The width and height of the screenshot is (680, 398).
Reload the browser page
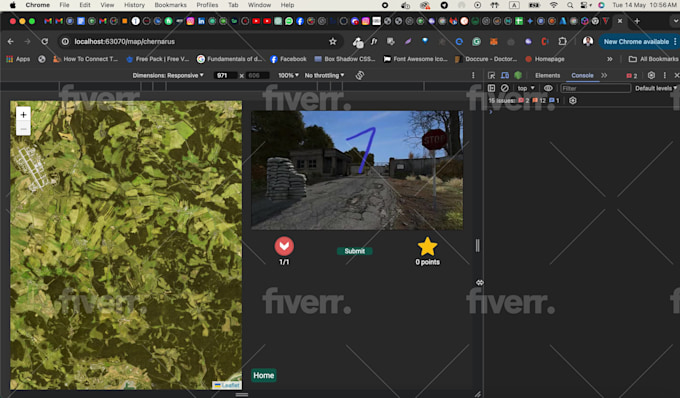click(x=45, y=42)
